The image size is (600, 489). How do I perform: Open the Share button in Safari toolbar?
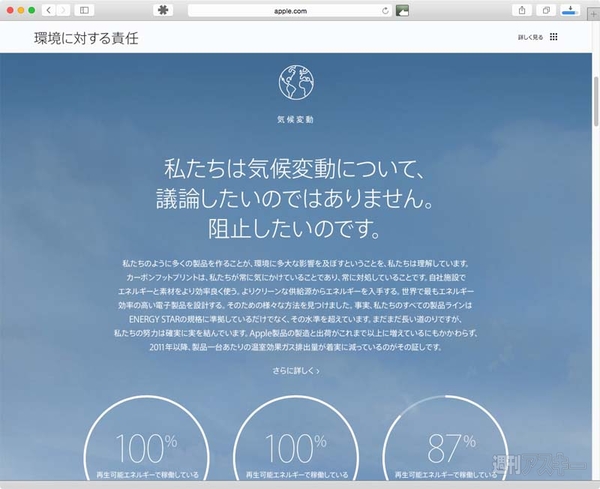pyautogui.click(x=522, y=10)
